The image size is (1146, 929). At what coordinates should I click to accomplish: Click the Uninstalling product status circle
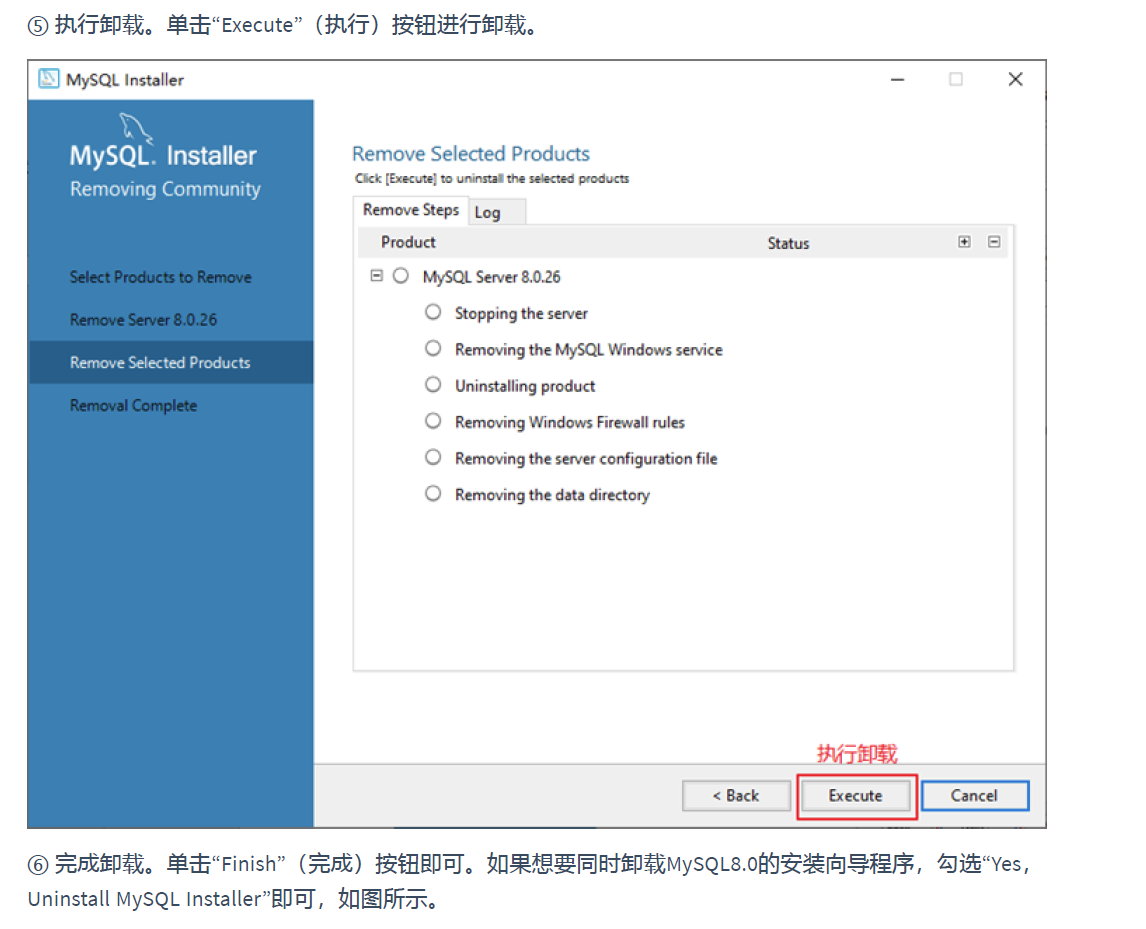tap(433, 384)
